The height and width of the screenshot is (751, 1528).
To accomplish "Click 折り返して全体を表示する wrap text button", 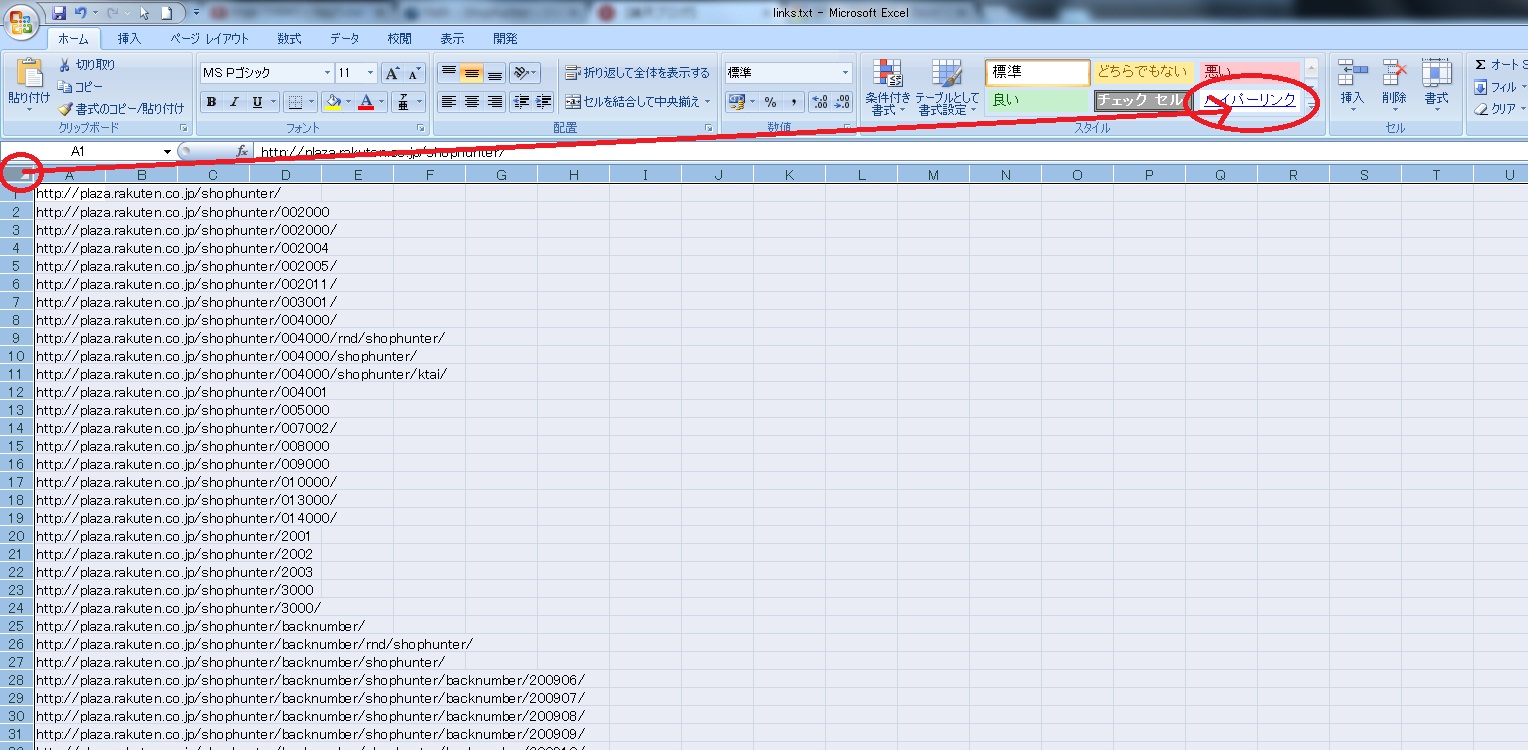I will point(637,73).
